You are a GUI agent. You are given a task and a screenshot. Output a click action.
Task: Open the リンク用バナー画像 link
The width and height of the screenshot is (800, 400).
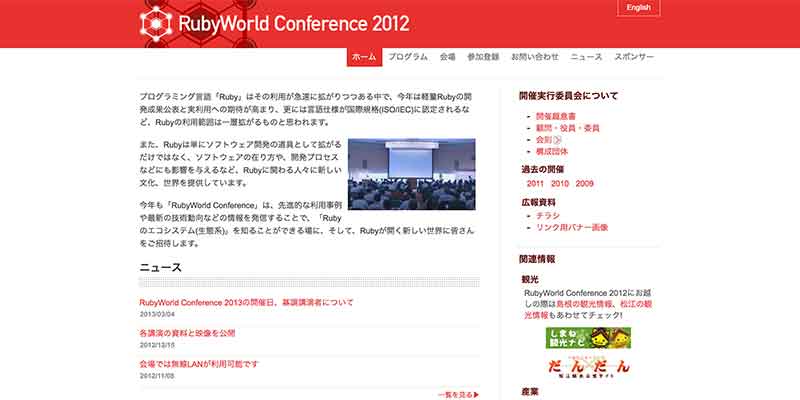[571, 228]
